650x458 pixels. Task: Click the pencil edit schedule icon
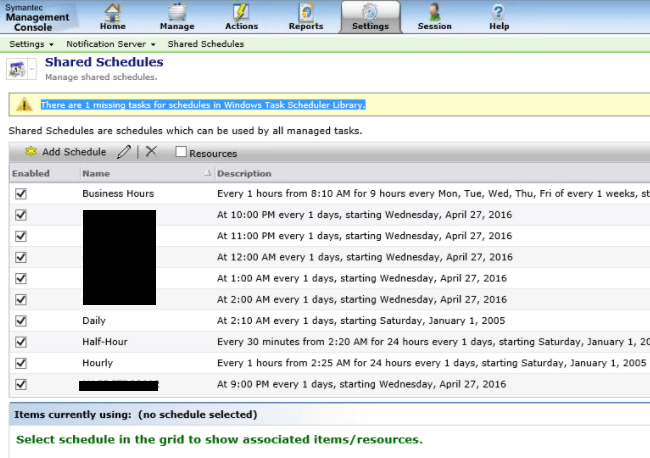tap(124, 152)
